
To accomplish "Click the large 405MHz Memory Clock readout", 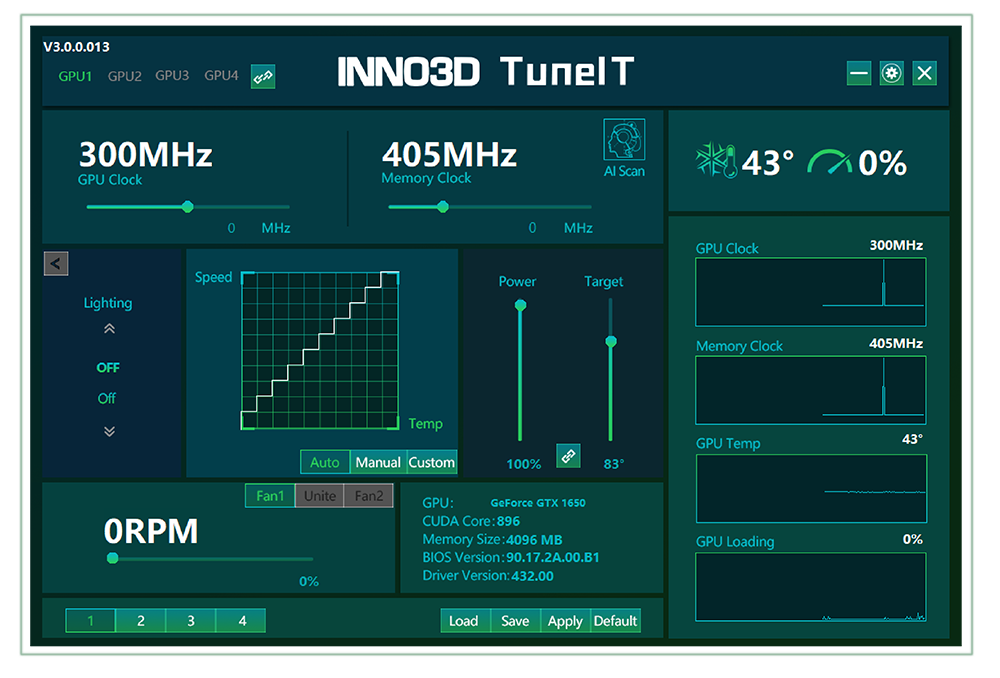I will coord(449,154).
